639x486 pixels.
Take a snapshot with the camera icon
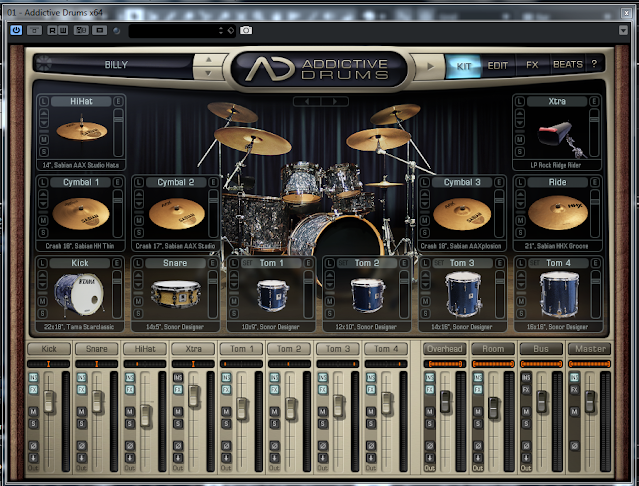(246, 30)
